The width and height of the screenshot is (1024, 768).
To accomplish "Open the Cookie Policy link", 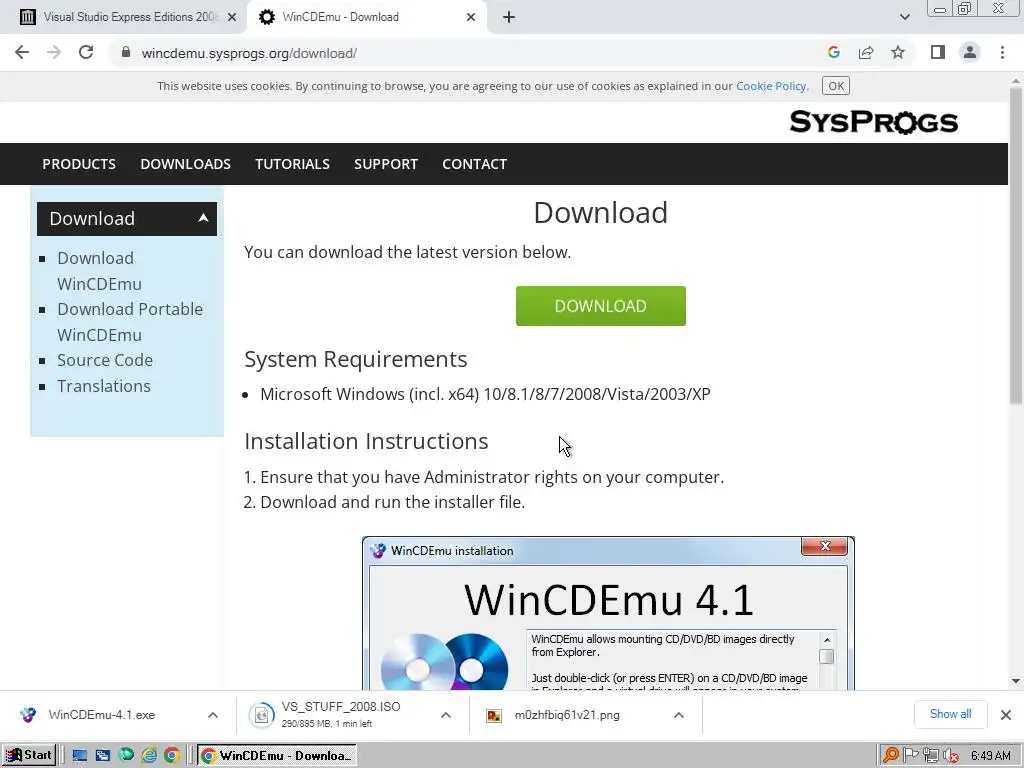I will 771,86.
